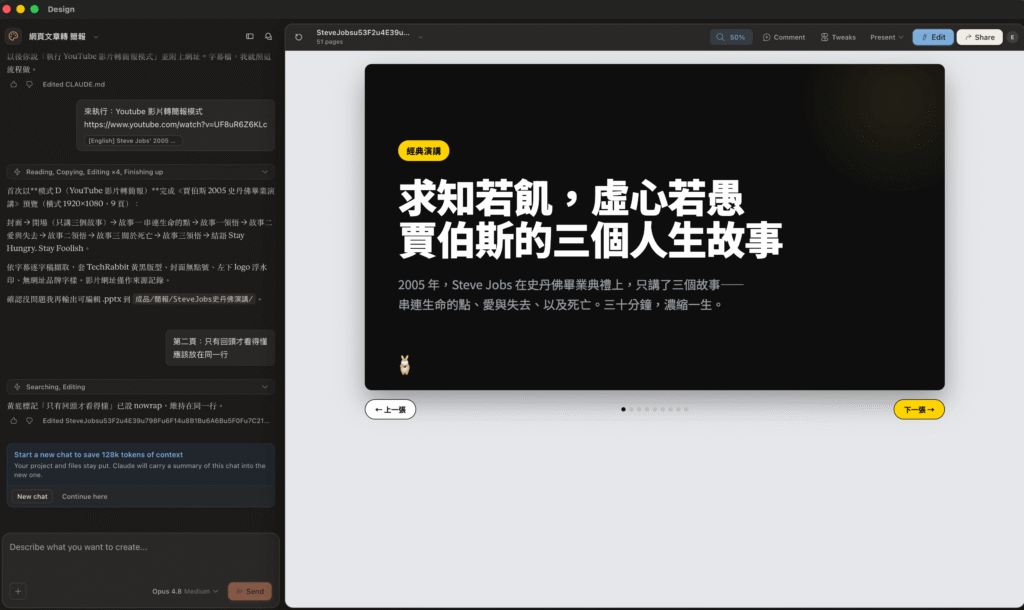The image size is (1024, 610).
Task: Click lightning icon beside Reading, Copying
Action: 17,172
